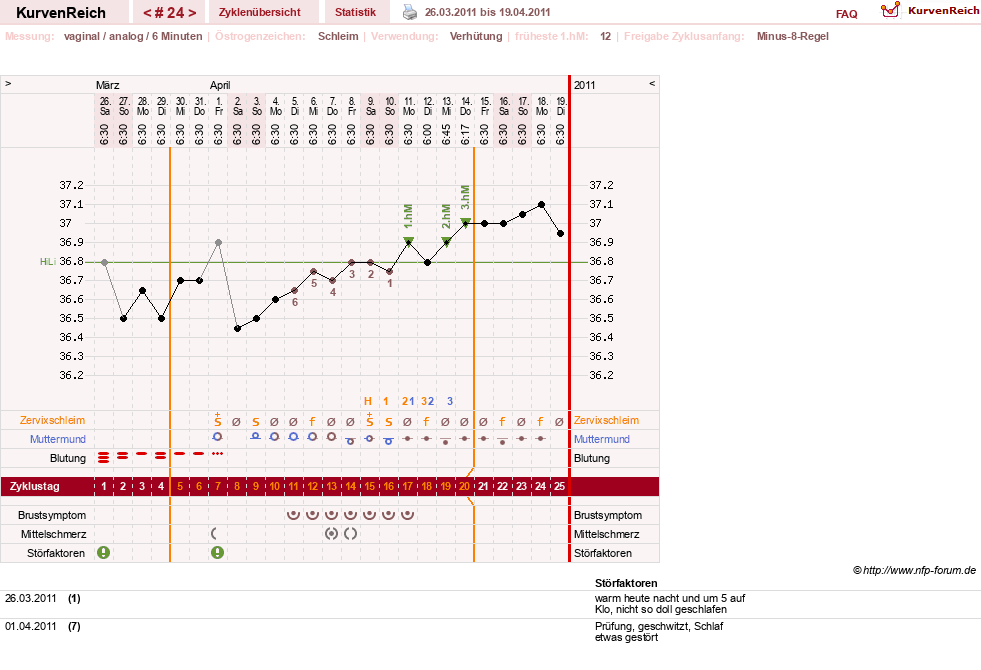This screenshot has width=981, height=670.
Task: Click Brustsymptom icon on cycle day 17
Action: (x=407, y=515)
